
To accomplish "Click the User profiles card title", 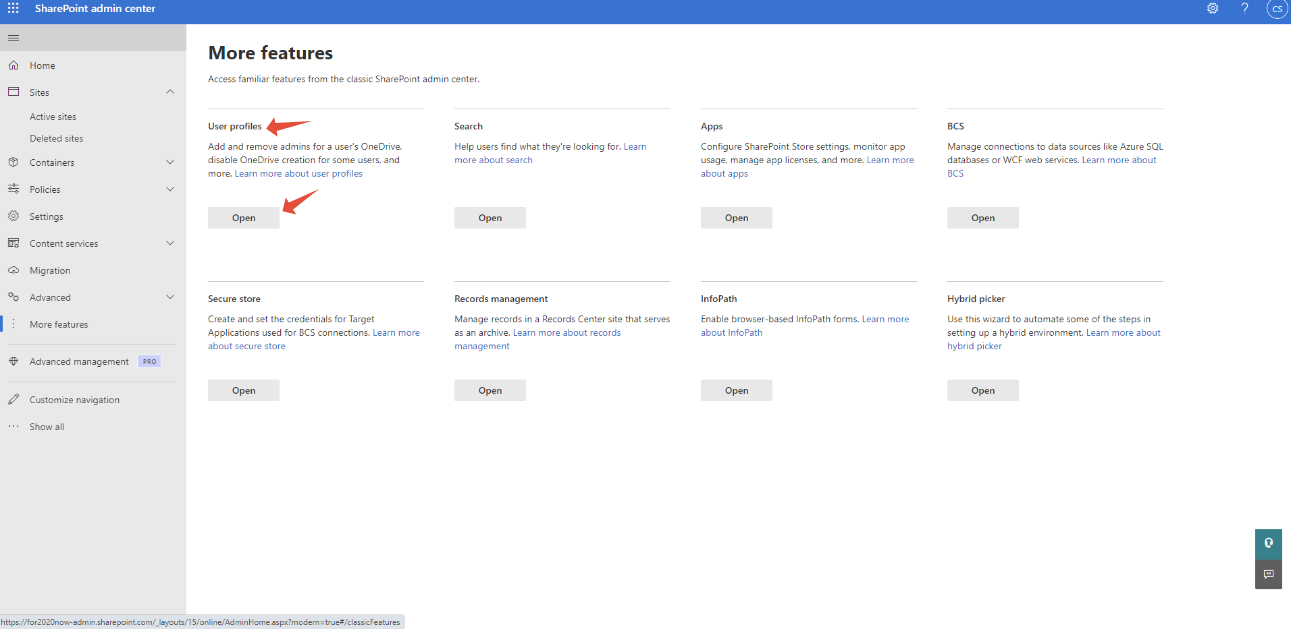I will pyautogui.click(x=235, y=127).
